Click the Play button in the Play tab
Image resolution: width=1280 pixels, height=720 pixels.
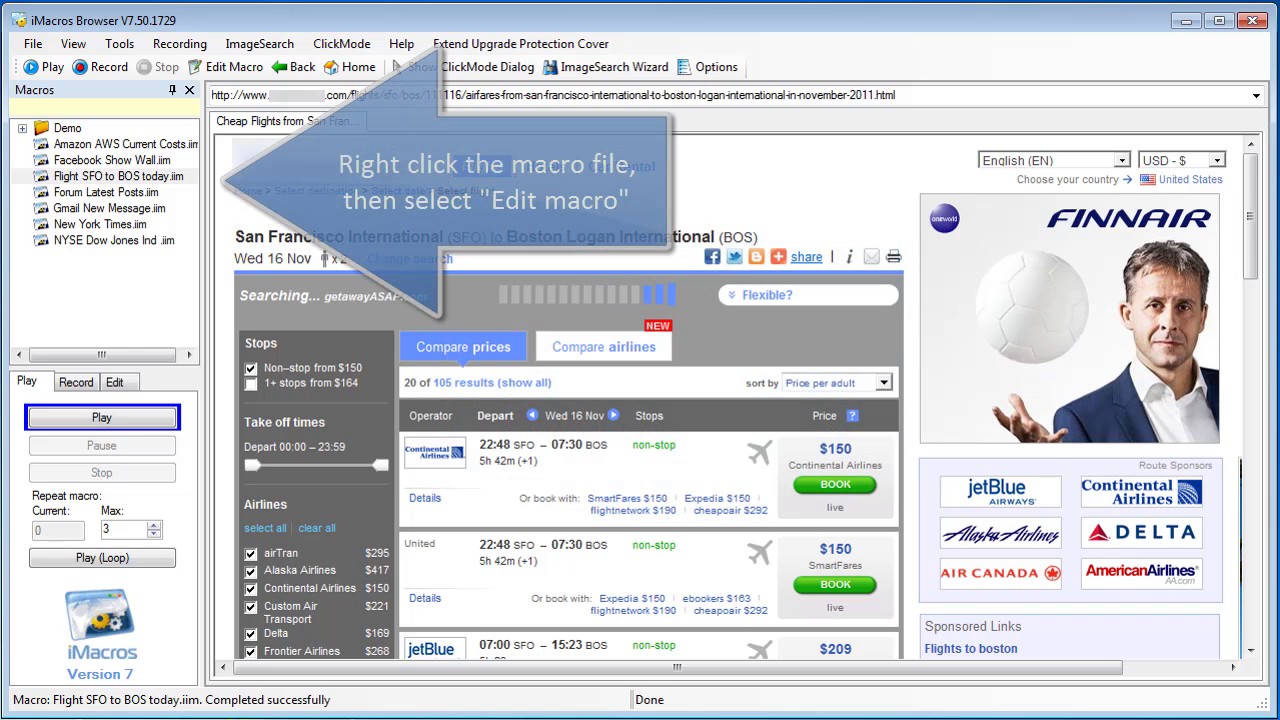(x=102, y=418)
